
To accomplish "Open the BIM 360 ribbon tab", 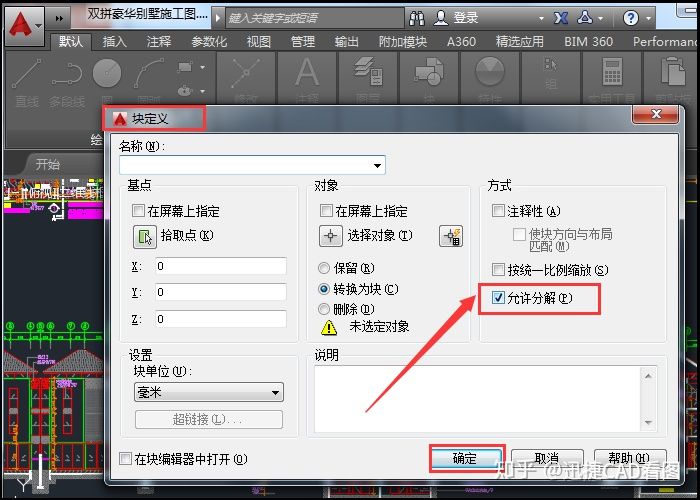I will [588, 42].
